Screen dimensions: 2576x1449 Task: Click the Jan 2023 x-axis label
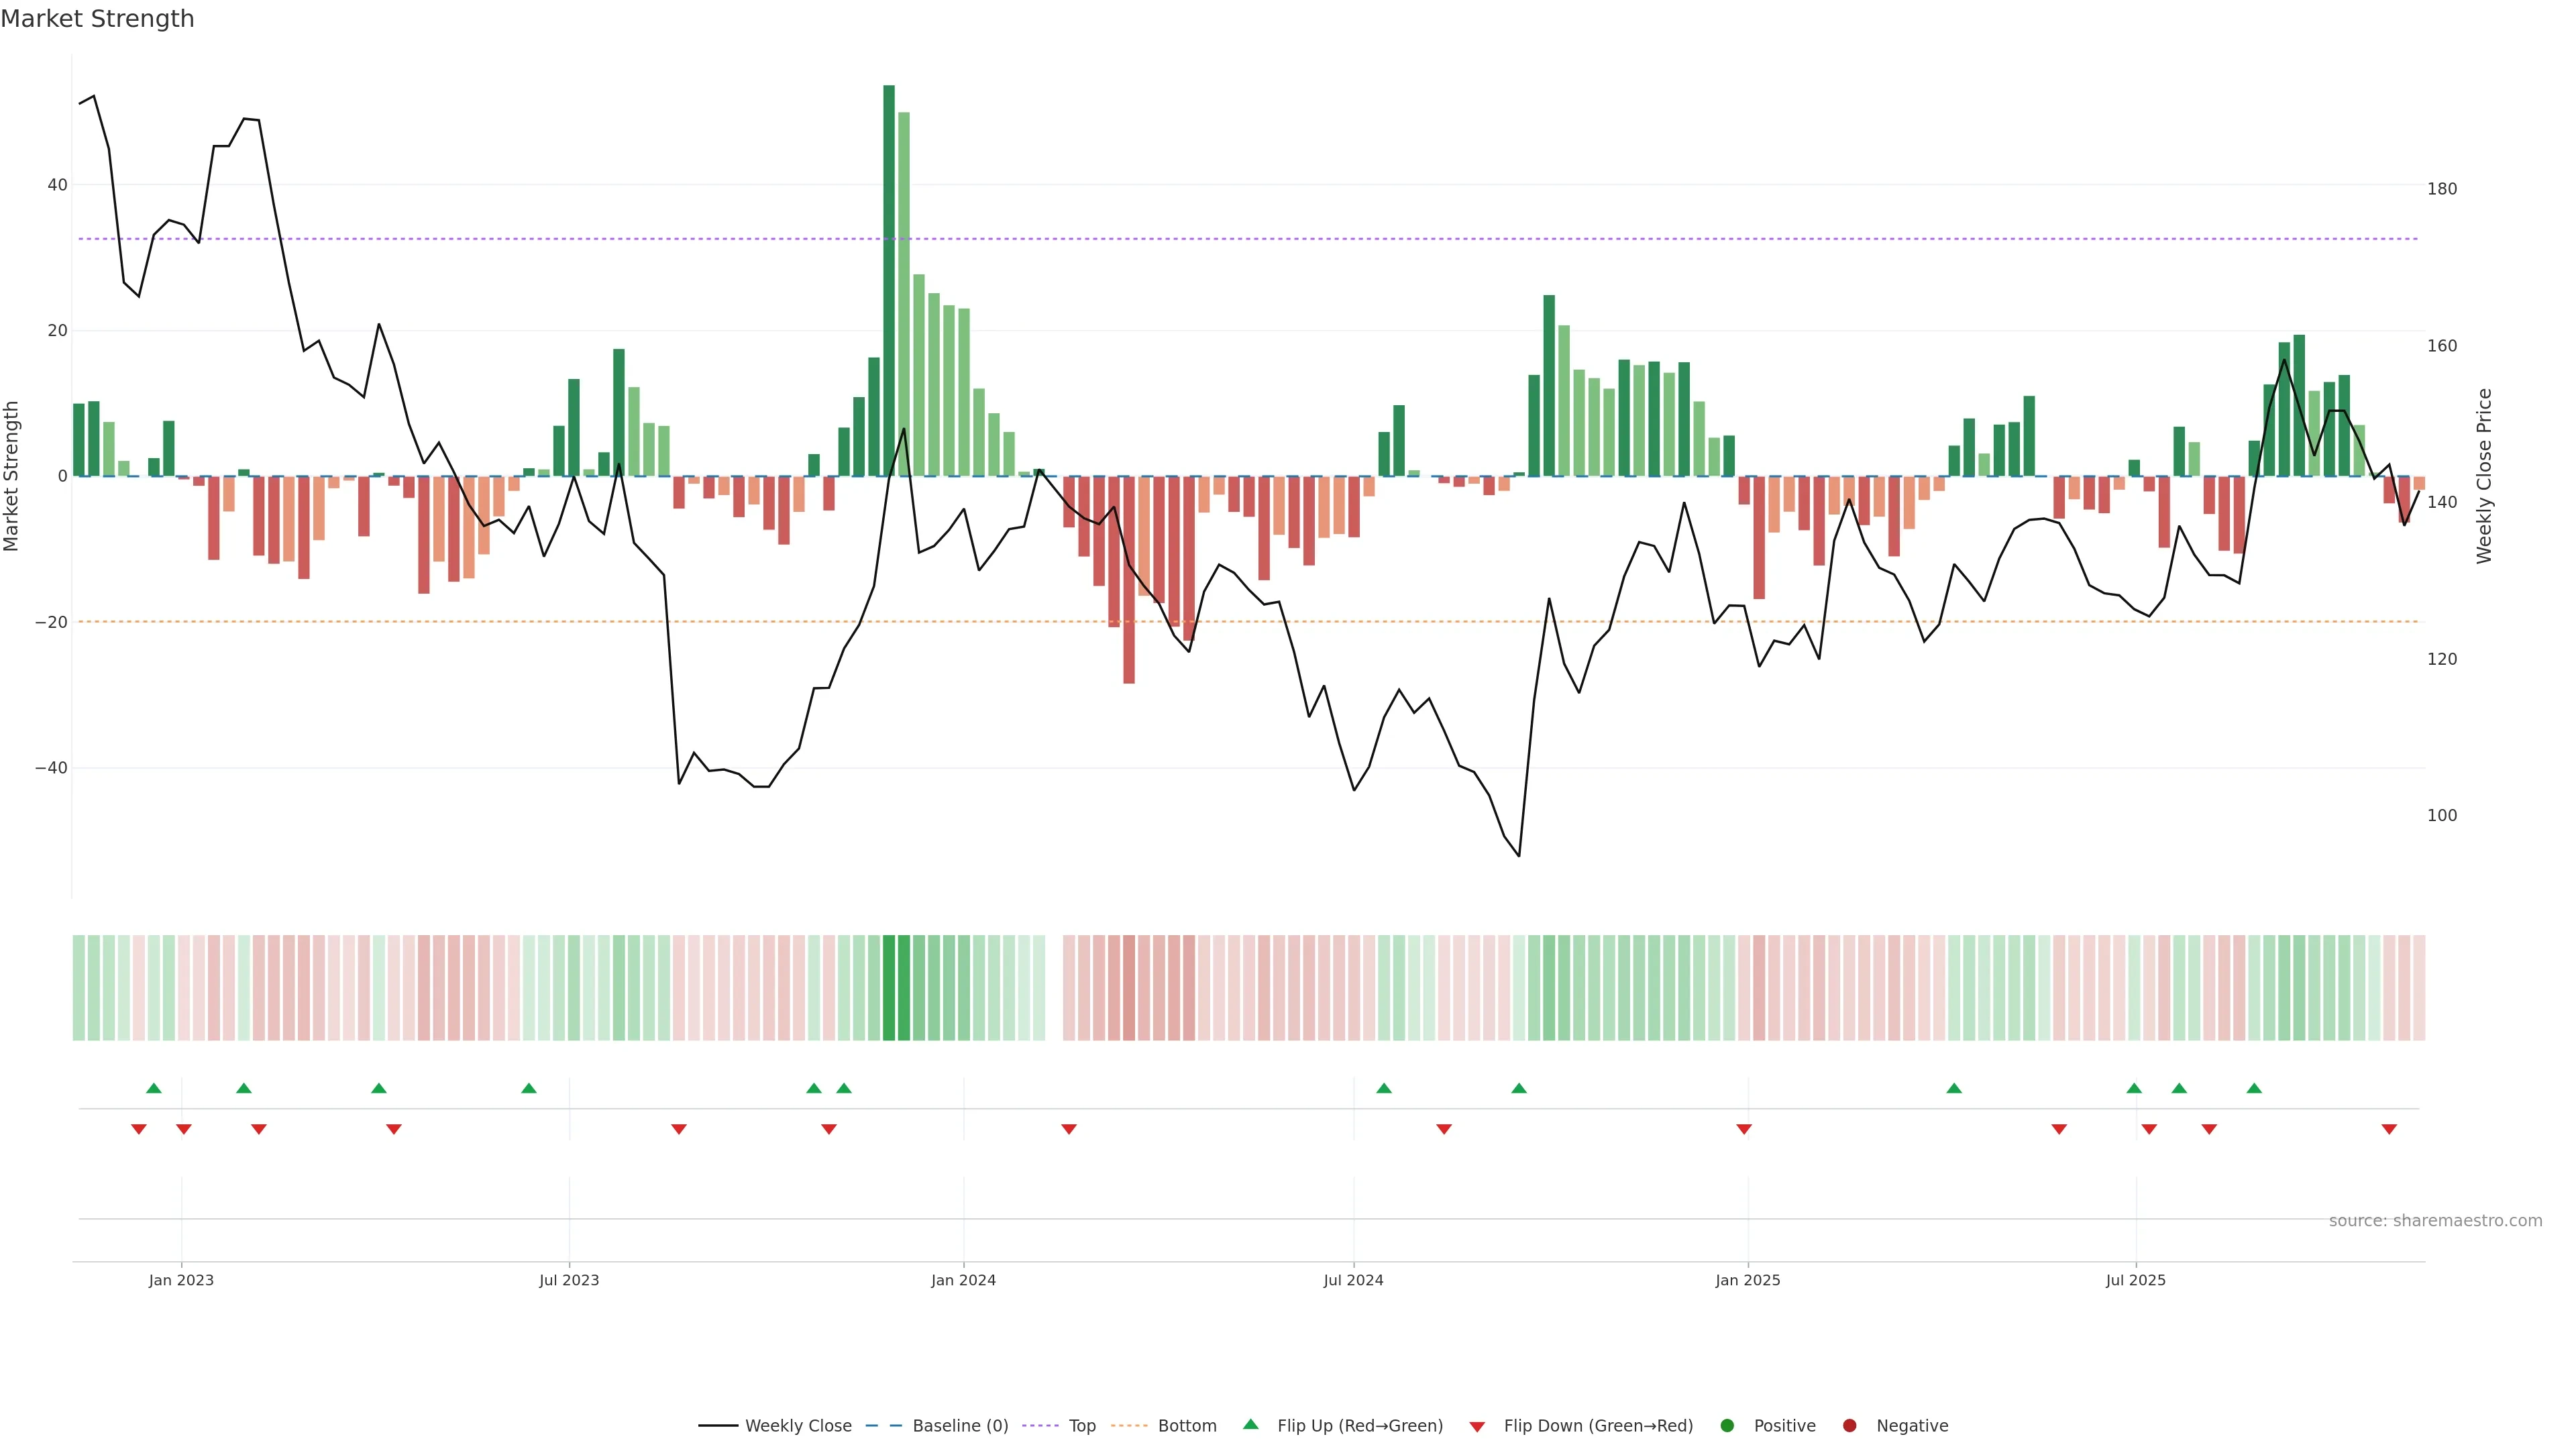point(181,1280)
